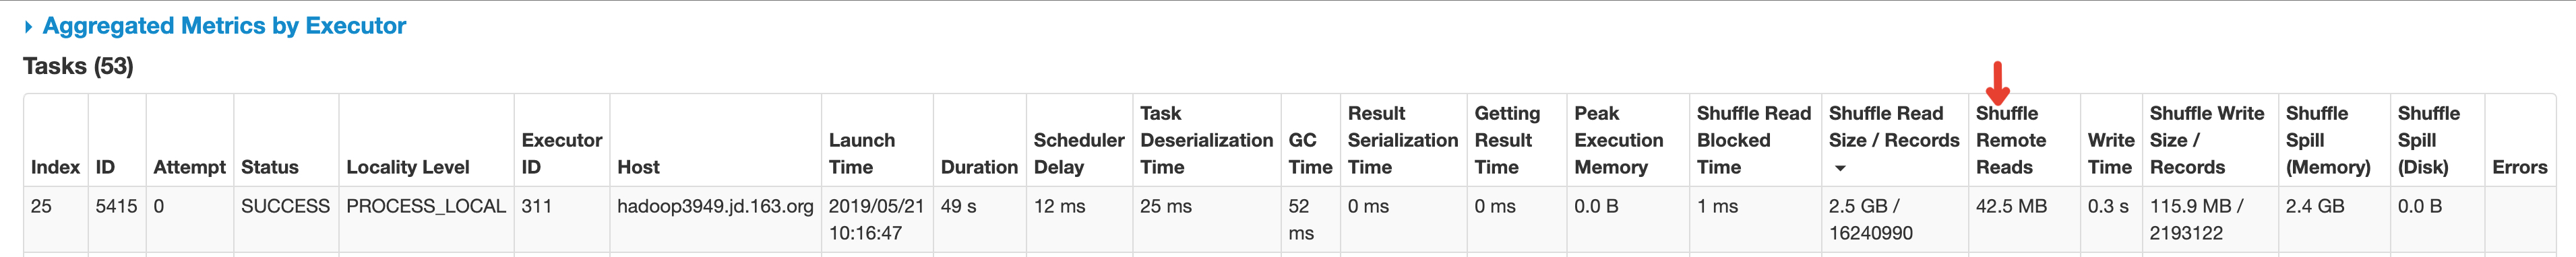Sort by the Host column header
This screenshot has width=2576, height=257.
(638, 167)
